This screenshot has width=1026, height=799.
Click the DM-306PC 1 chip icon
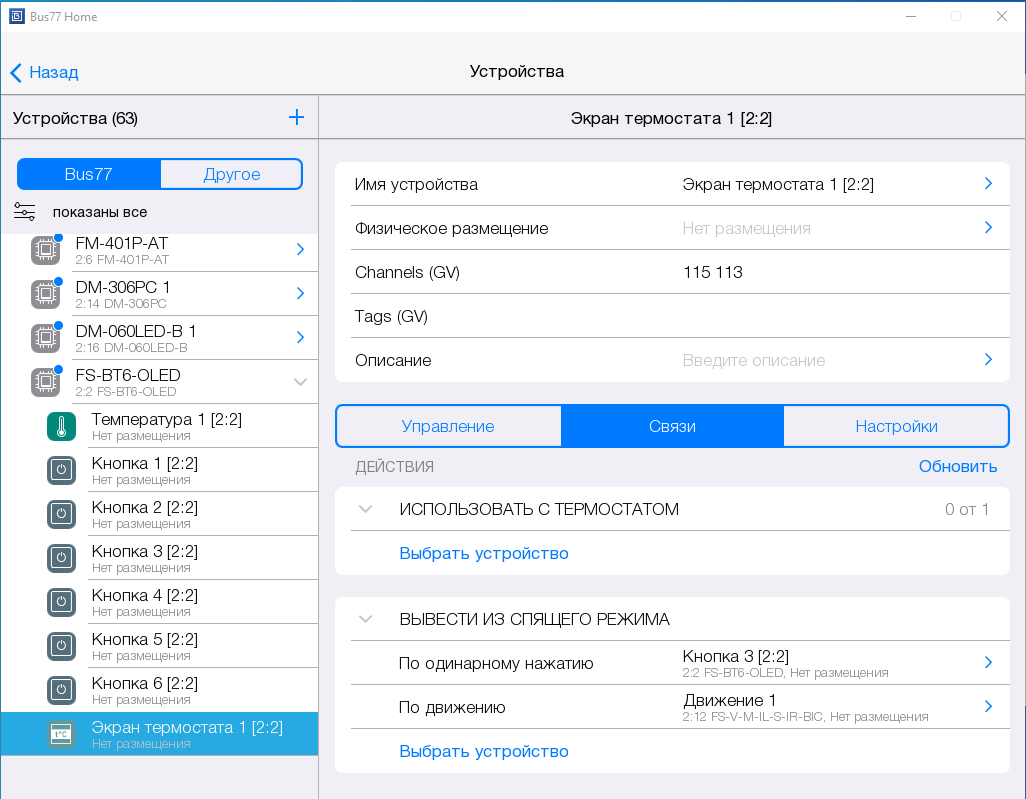click(45, 294)
